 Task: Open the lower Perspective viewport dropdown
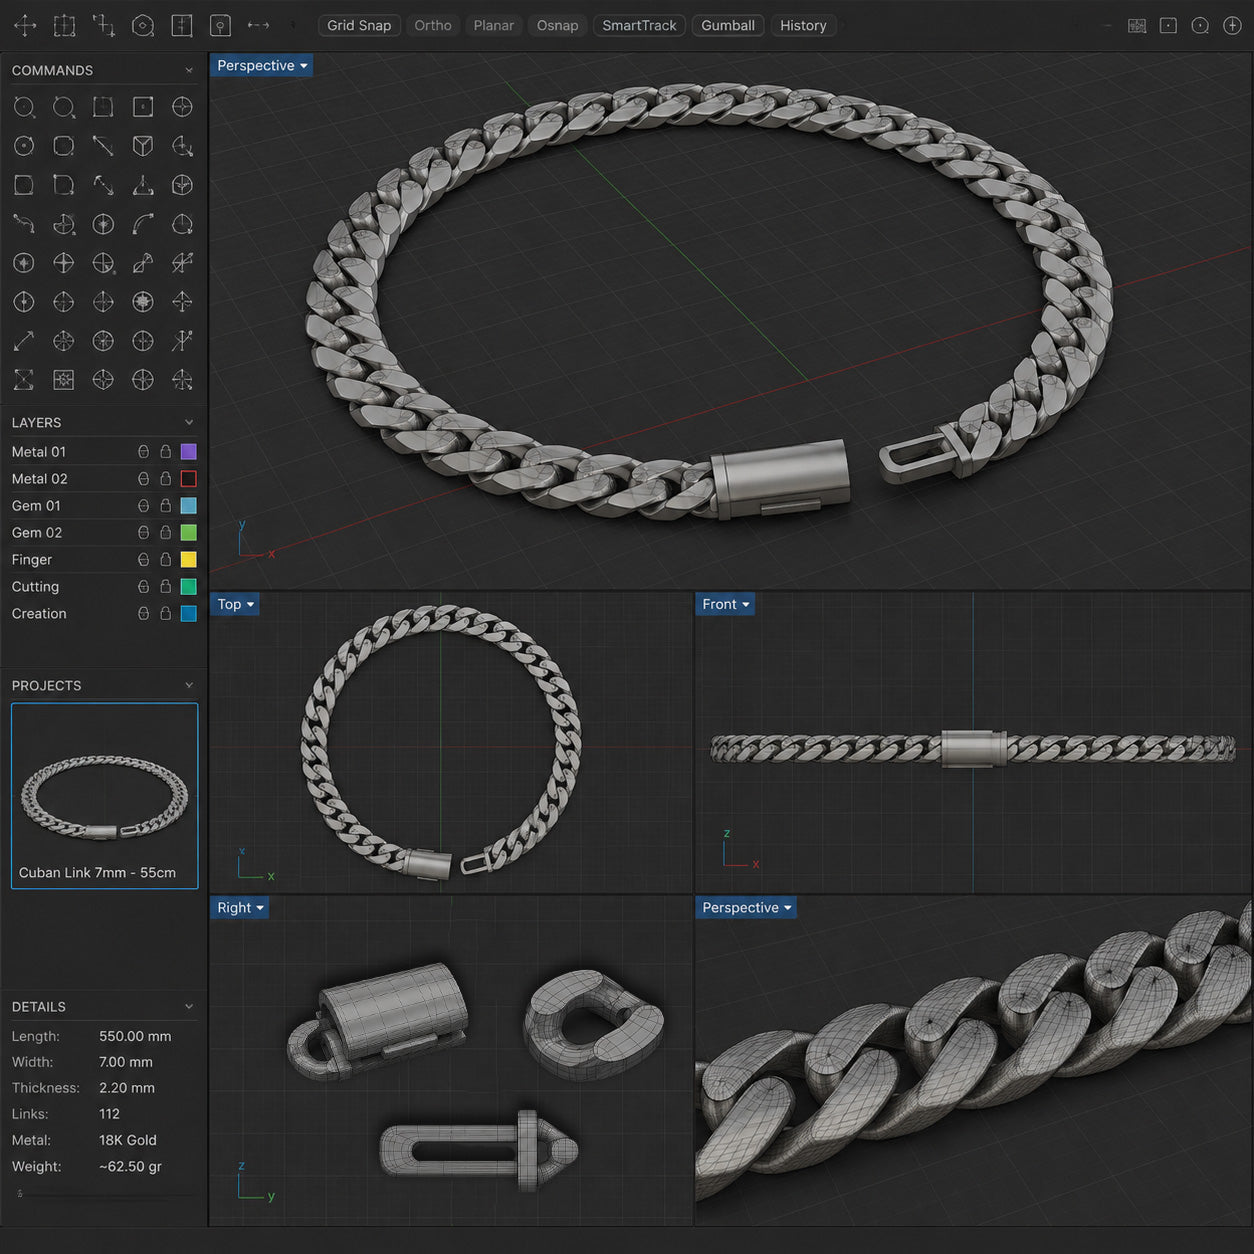746,908
